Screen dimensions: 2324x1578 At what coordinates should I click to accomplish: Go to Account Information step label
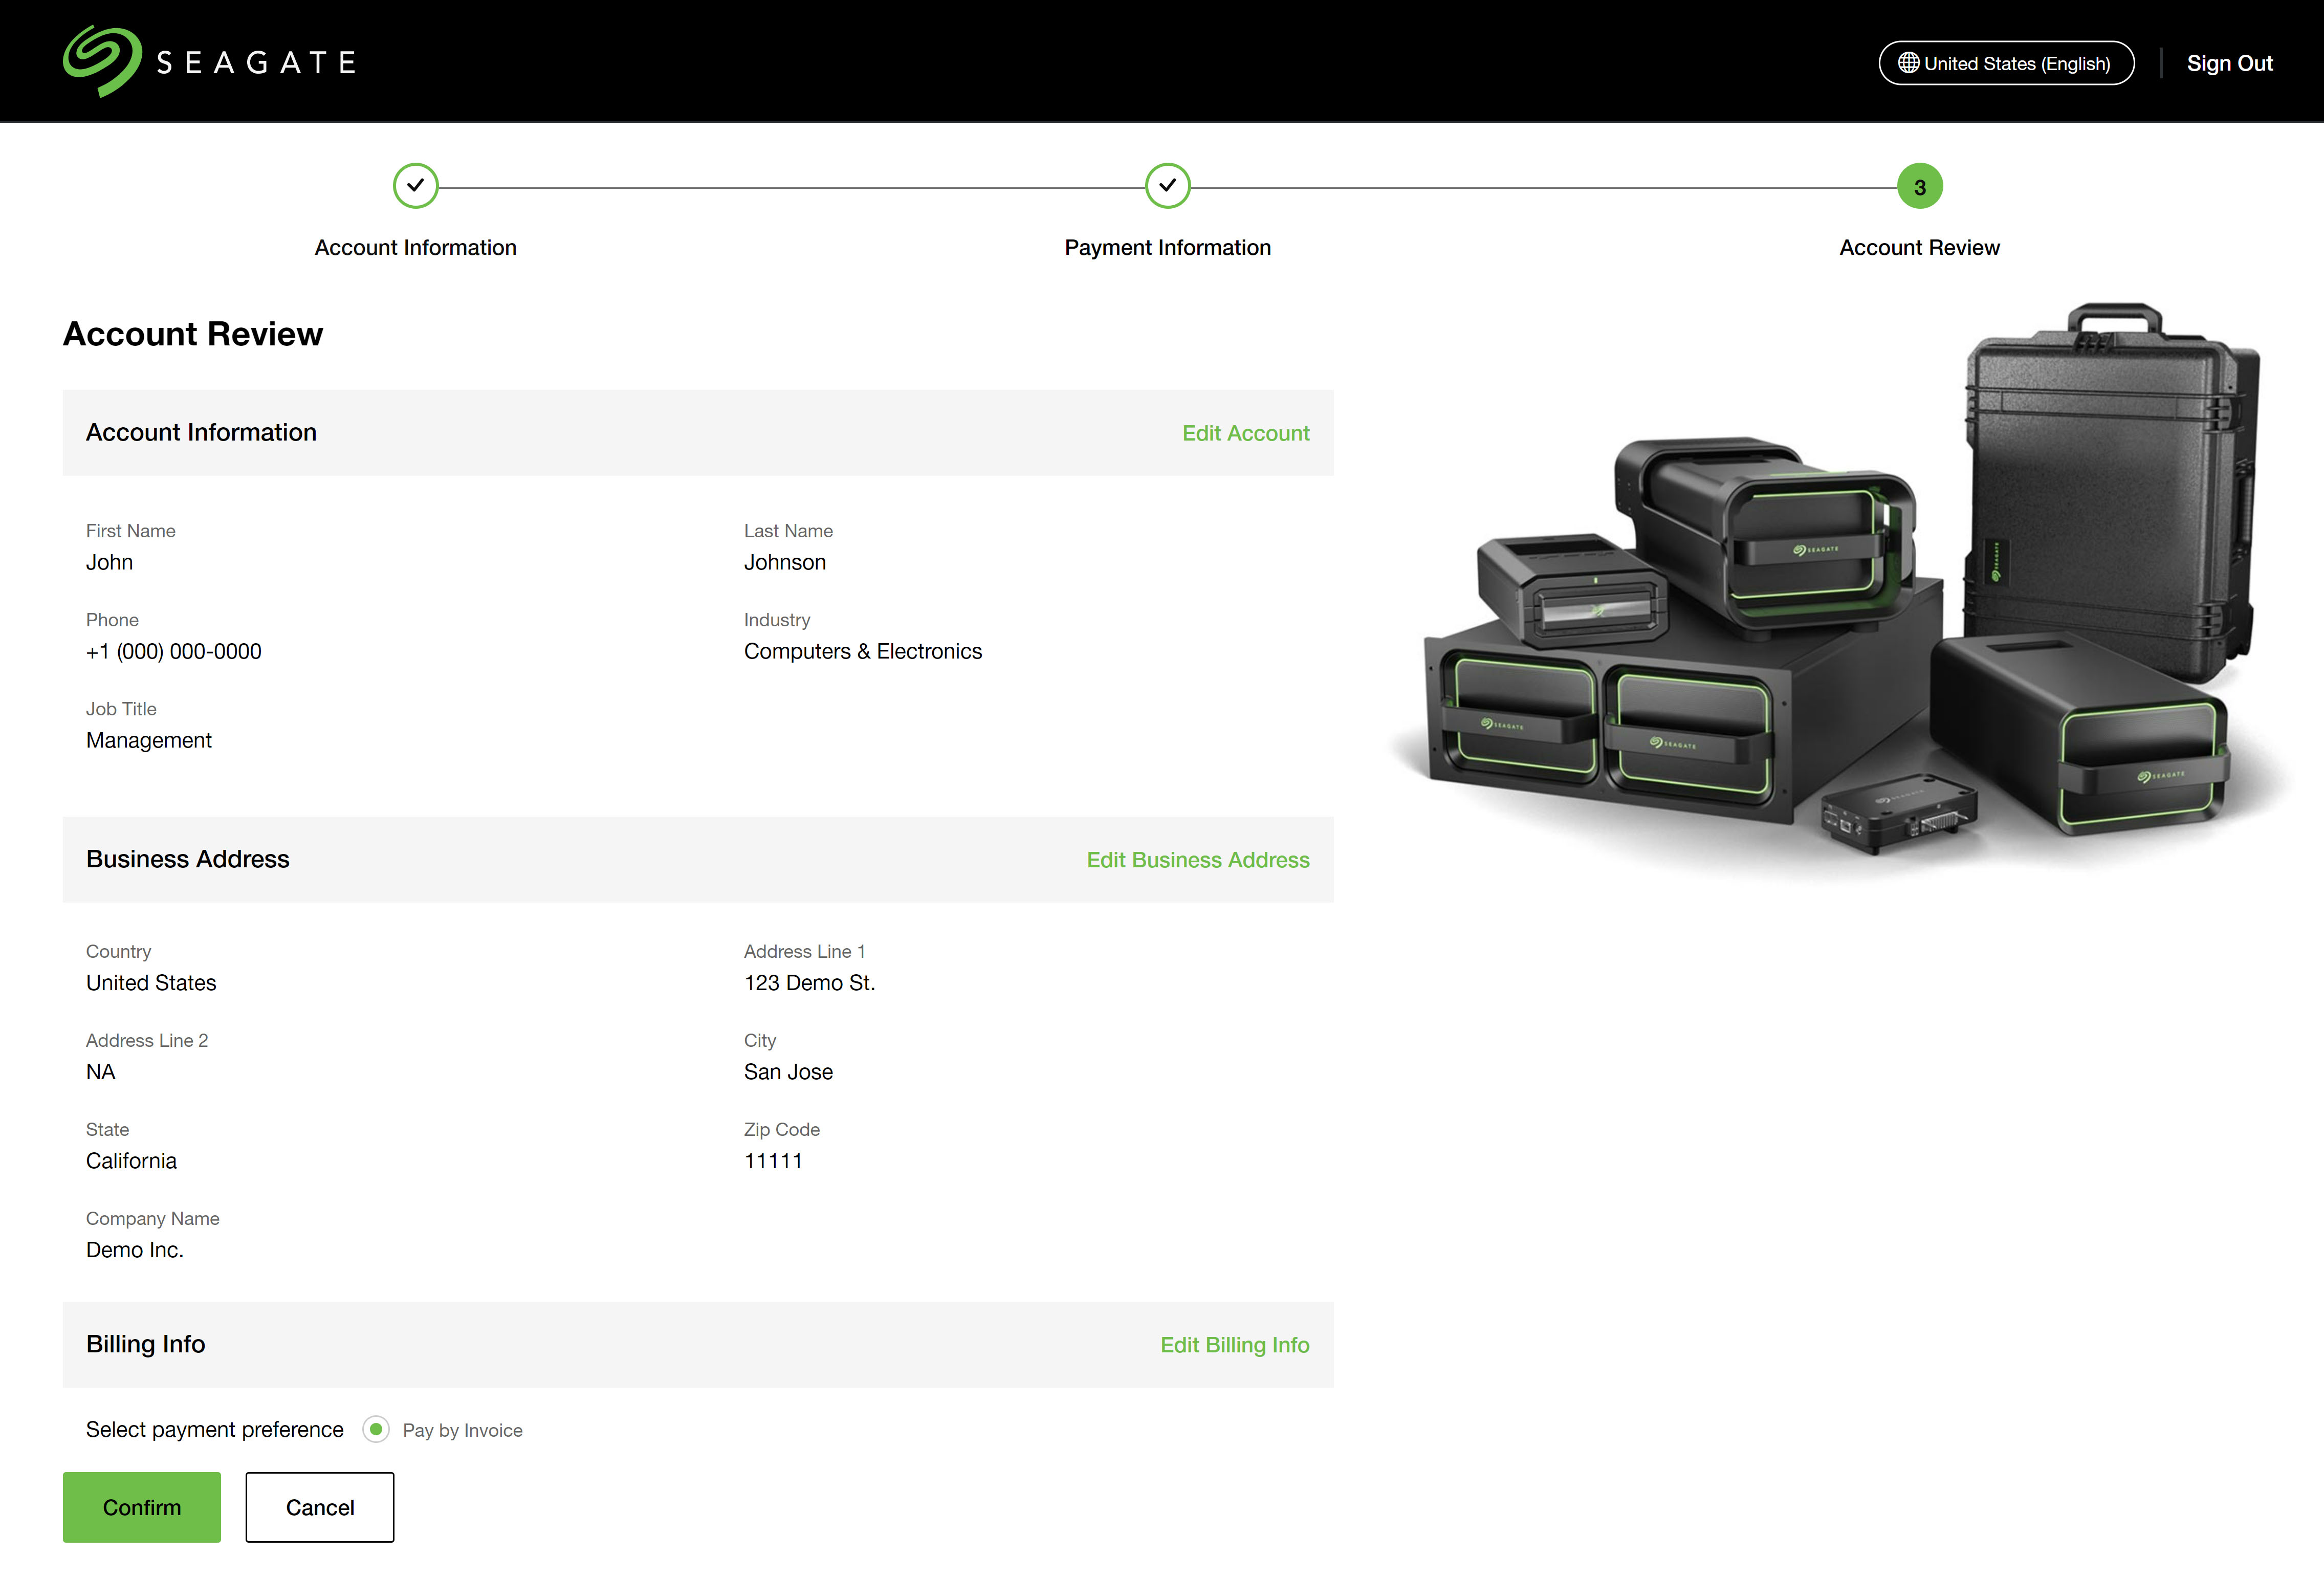tap(415, 248)
